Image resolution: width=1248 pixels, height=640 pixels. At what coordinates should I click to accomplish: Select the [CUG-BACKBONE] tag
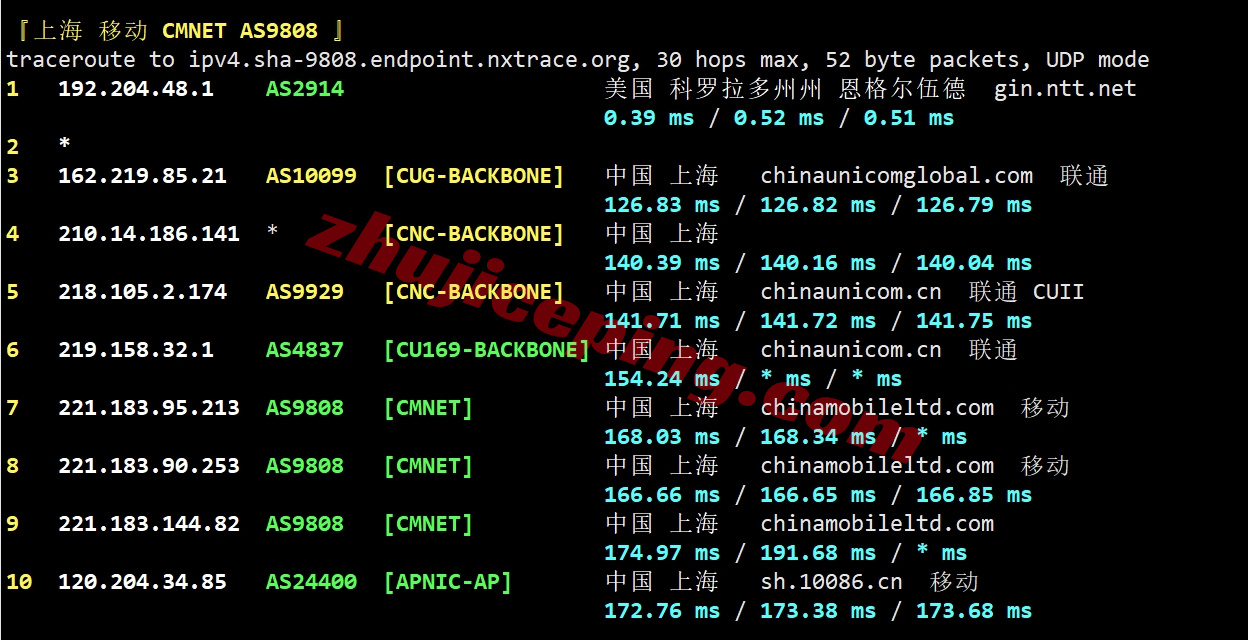474,175
